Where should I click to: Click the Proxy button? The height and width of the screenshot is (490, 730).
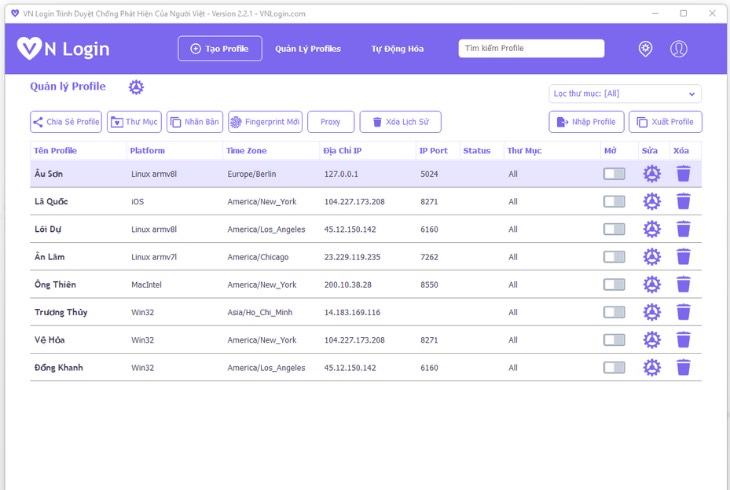click(x=331, y=122)
